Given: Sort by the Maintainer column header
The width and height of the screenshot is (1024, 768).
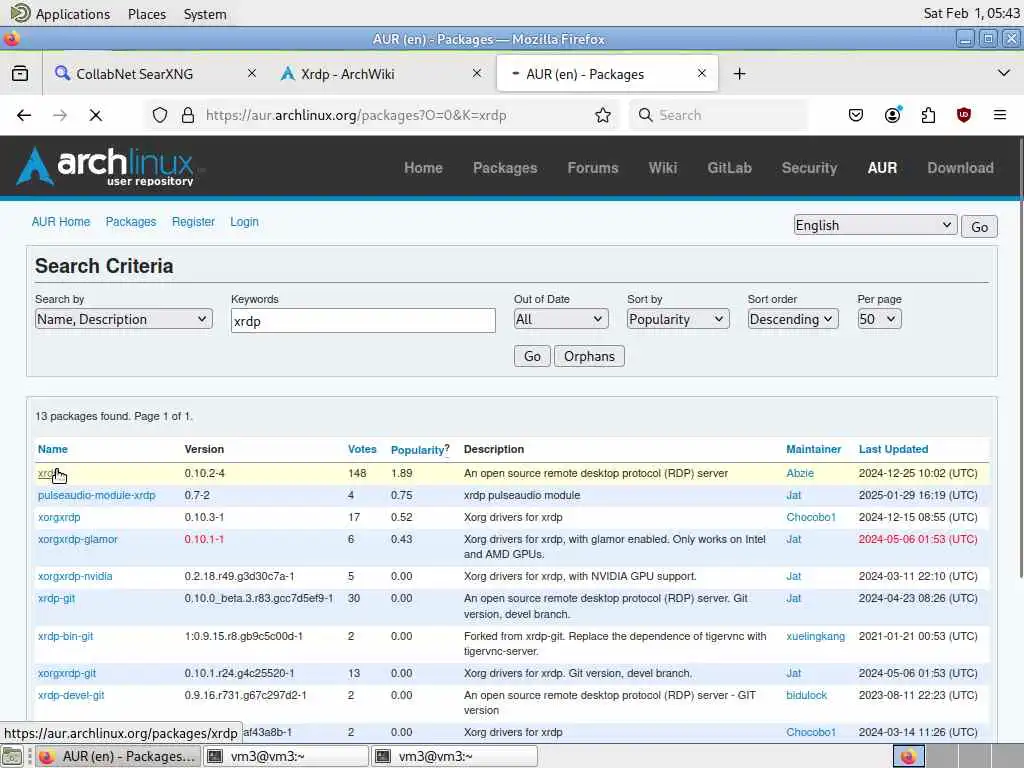Looking at the screenshot, I should [814, 449].
